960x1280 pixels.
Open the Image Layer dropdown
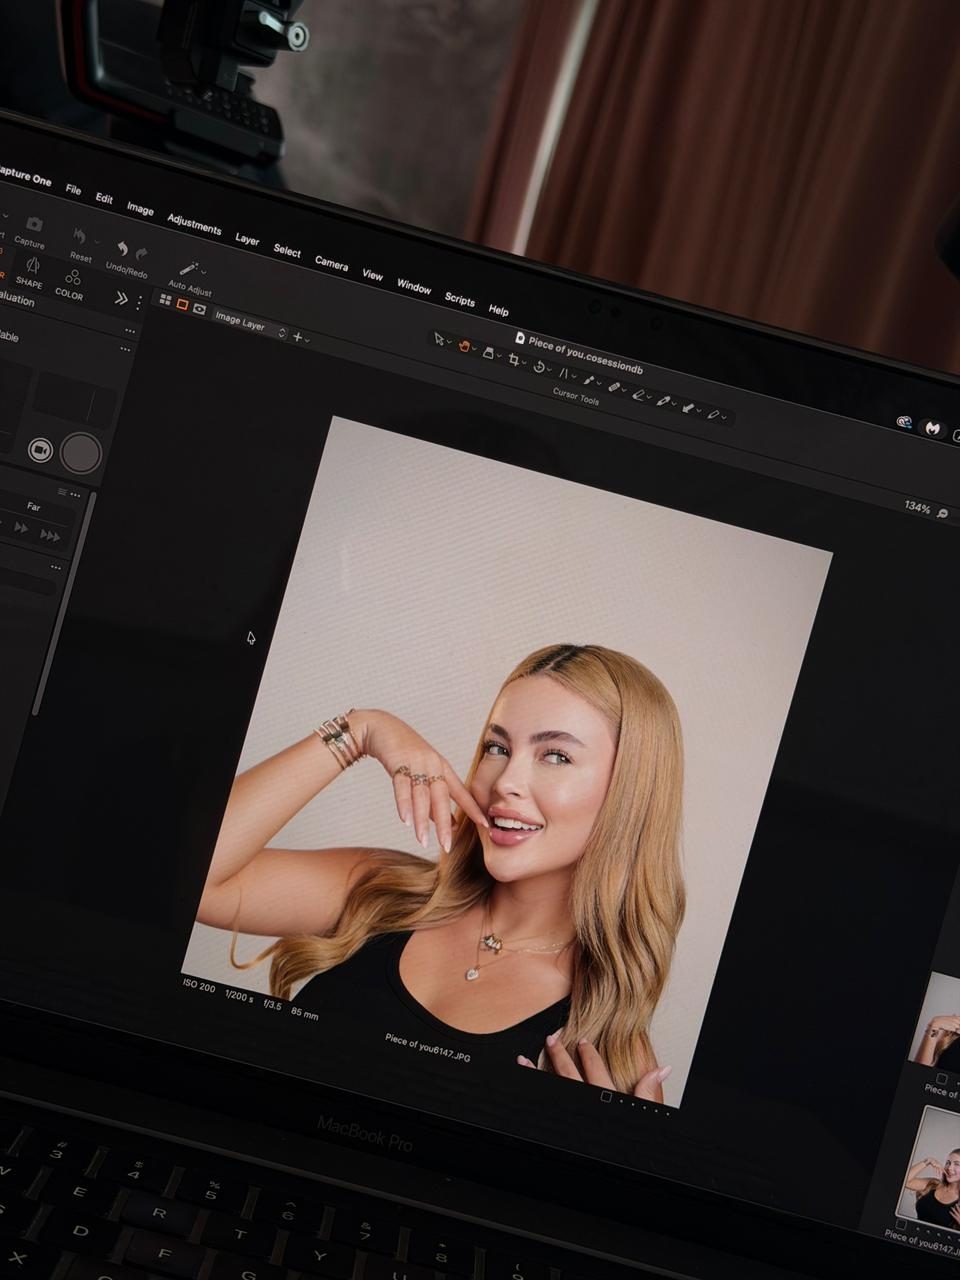(250, 325)
